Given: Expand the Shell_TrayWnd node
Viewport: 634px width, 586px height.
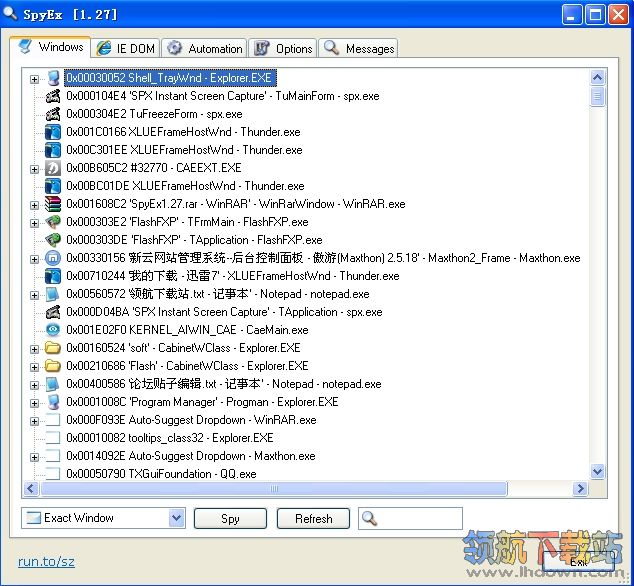Looking at the screenshot, I should [x=34, y=79].
